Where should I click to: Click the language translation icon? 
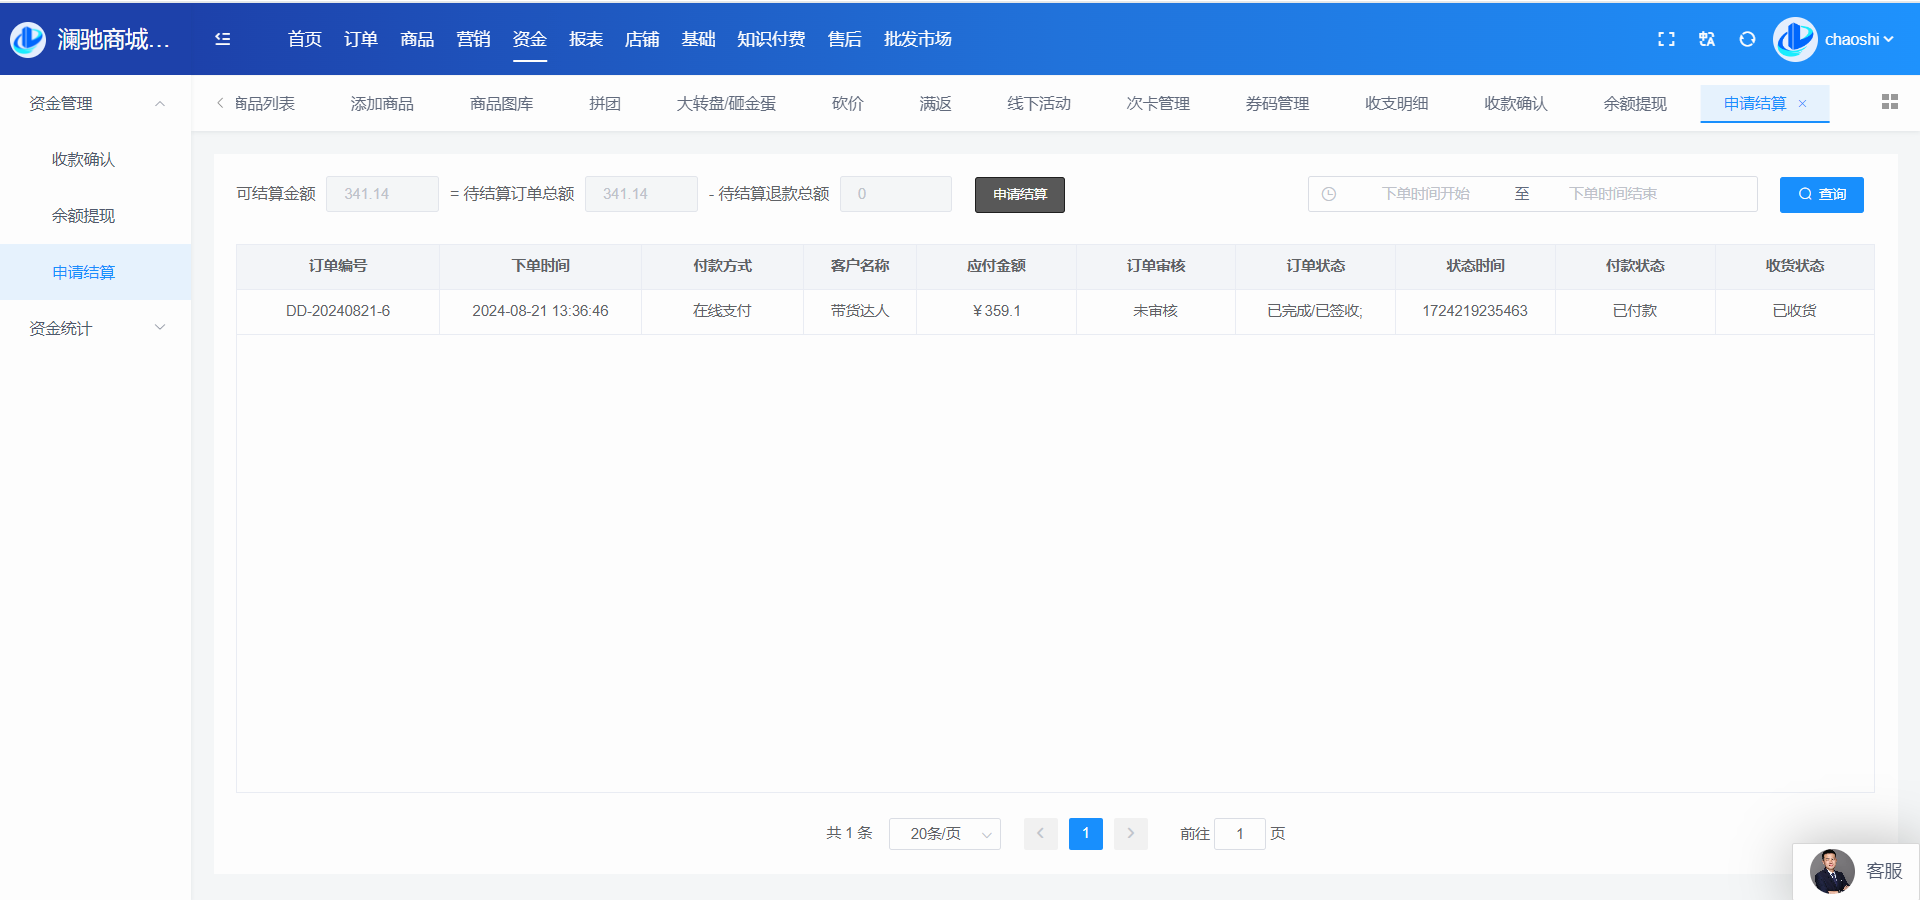1707,39
